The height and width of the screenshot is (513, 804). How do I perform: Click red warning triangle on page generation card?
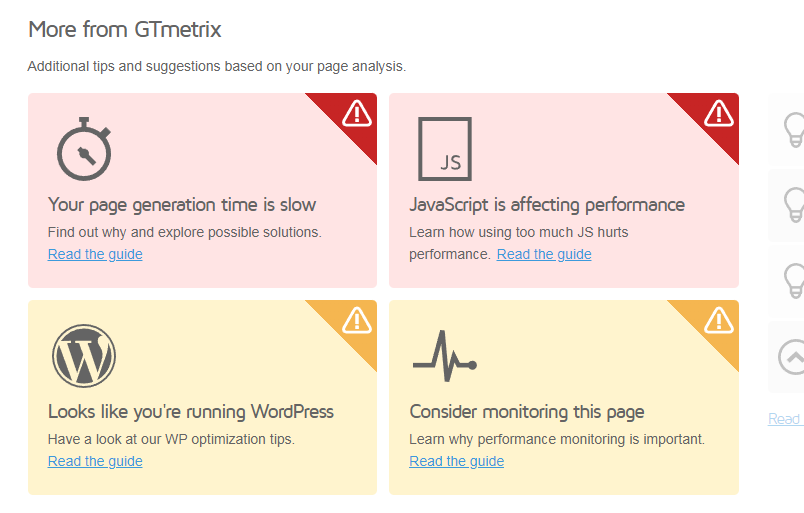[357, 113]
